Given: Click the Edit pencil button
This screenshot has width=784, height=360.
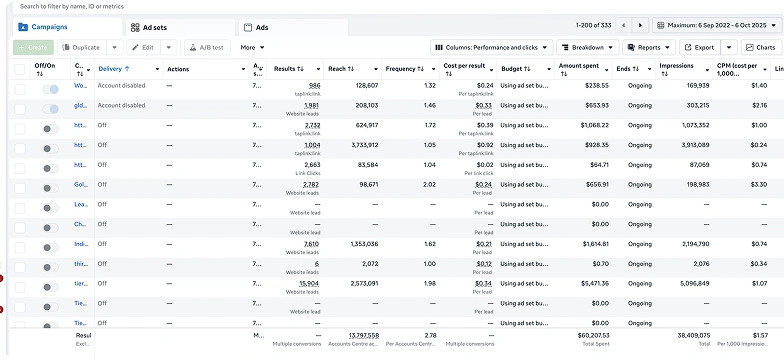Looking at the screenshot, I should [x=143, y=48].
